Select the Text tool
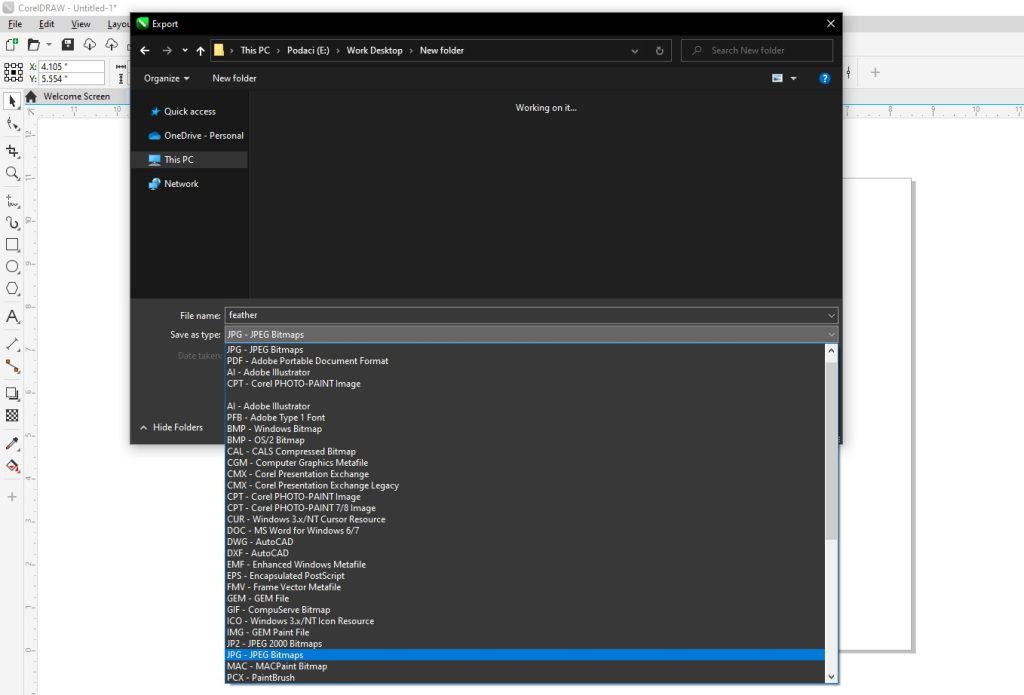Screen dimensions: 1024x695 (12, 317)
